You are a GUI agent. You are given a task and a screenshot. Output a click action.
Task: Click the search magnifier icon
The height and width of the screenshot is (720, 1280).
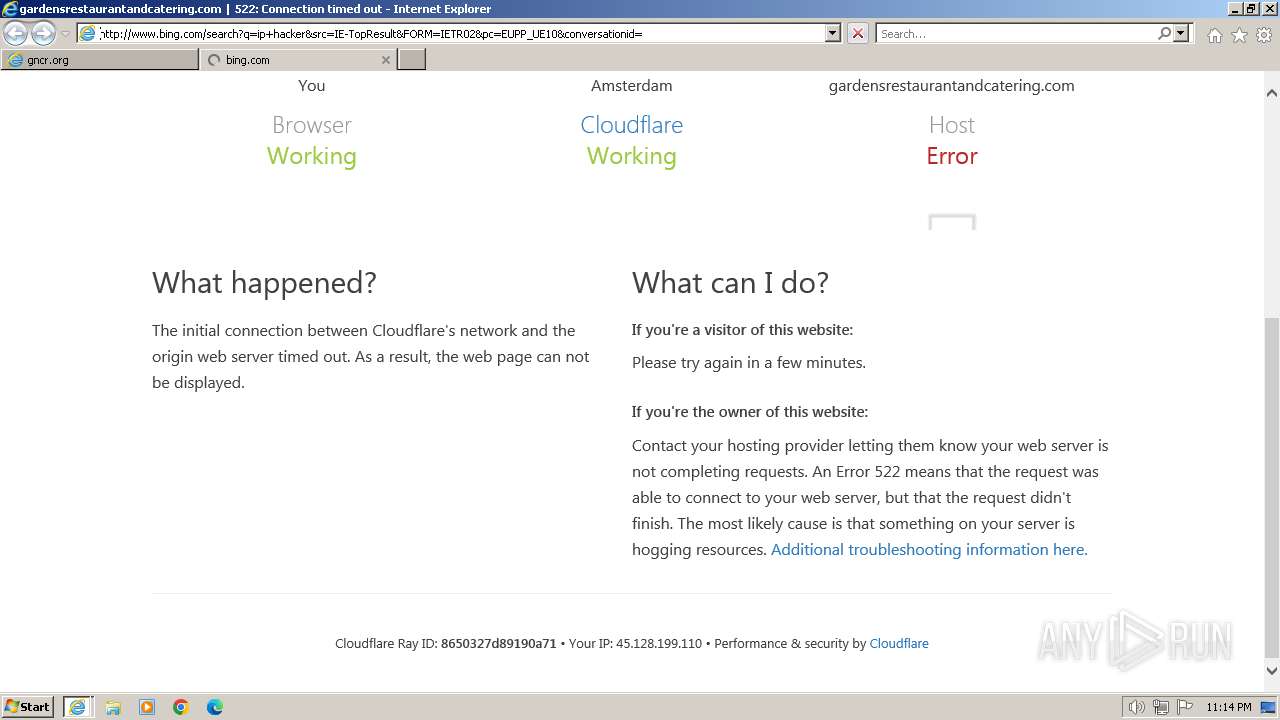point(1164,33)
